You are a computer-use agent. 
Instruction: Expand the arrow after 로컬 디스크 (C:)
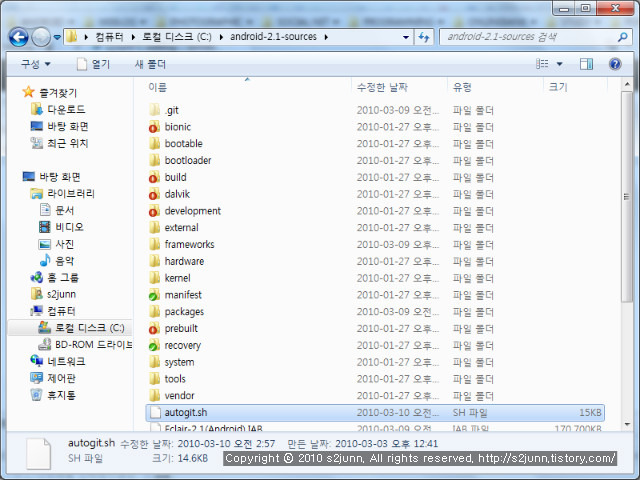pyautogui.click(x=221, y=37)
